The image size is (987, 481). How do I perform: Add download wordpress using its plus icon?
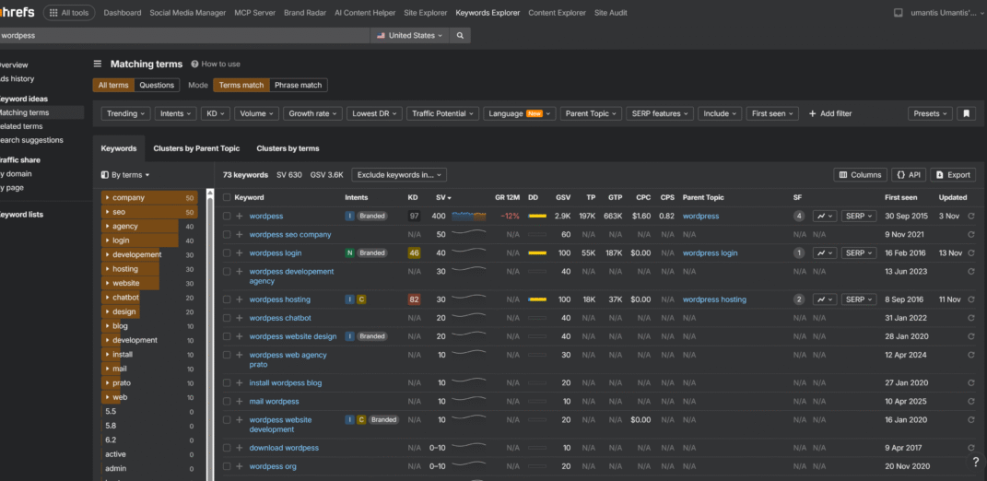239,448
